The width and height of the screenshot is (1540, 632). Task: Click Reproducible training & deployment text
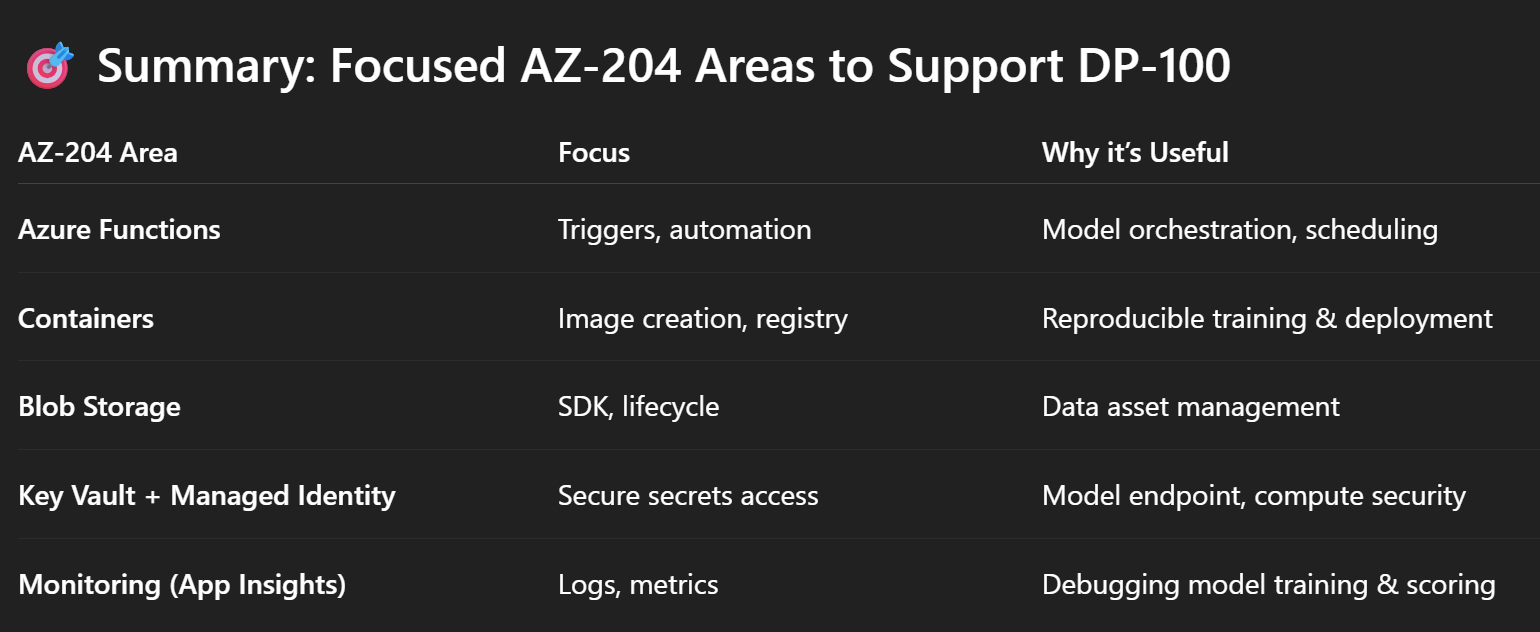tap(1267, 318)
